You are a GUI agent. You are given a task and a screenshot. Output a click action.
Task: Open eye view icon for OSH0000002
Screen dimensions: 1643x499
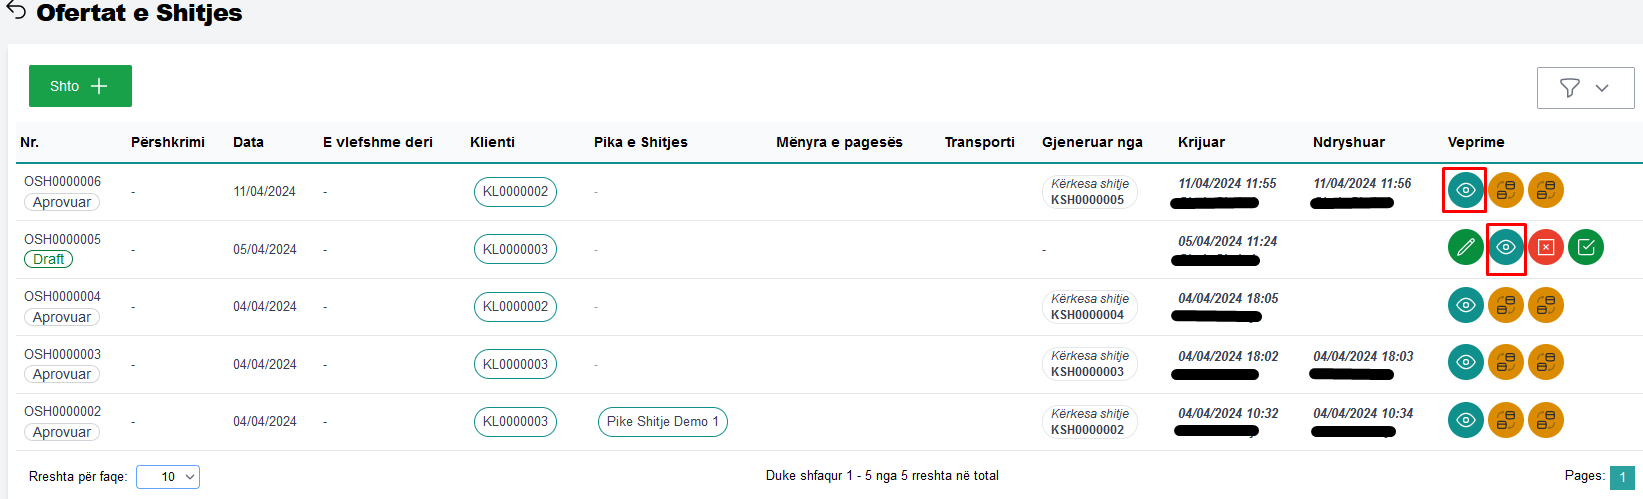point(1465,420)
